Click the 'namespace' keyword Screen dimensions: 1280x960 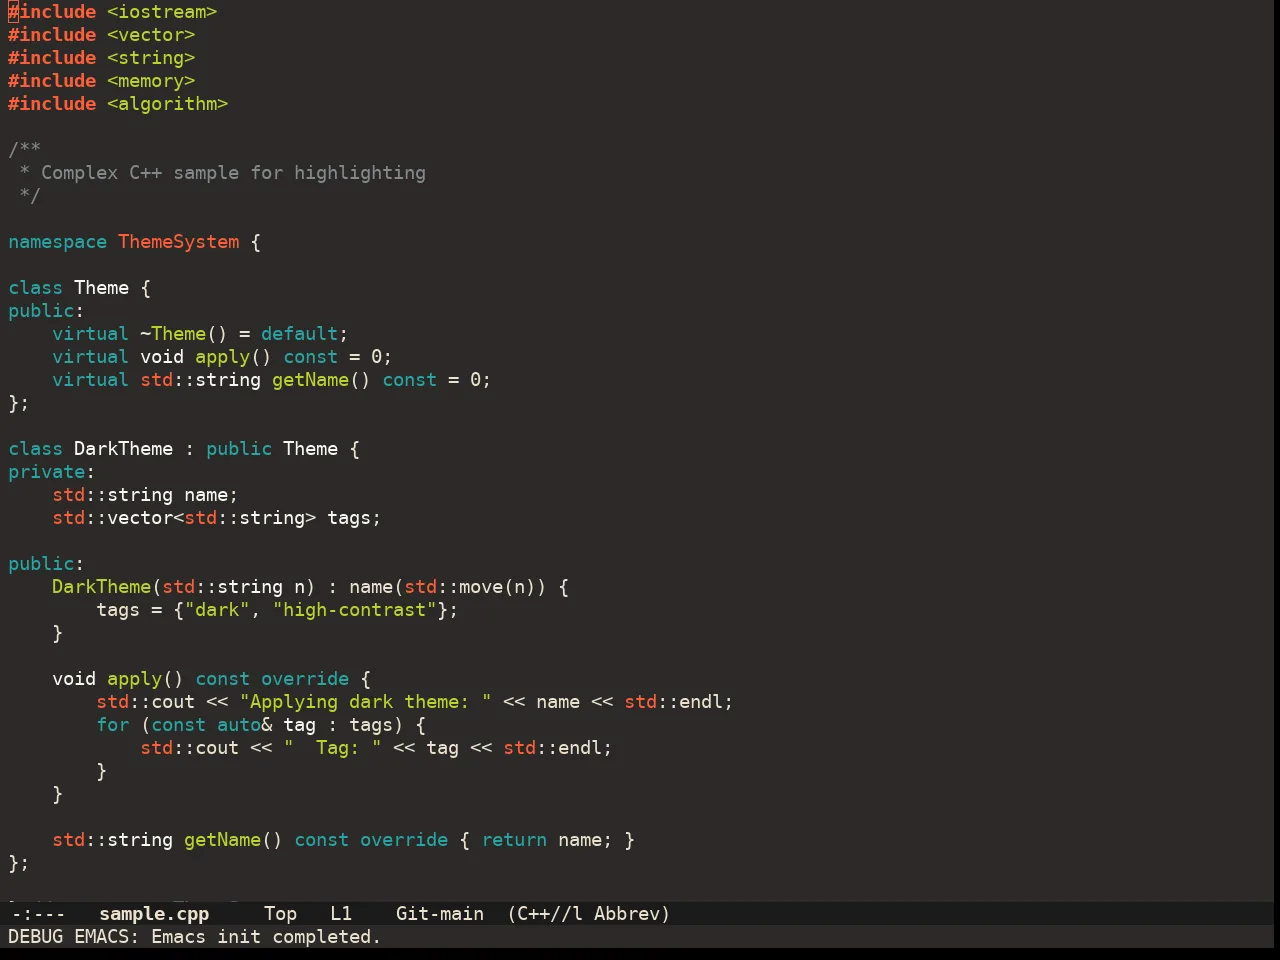tap(58, 242)
